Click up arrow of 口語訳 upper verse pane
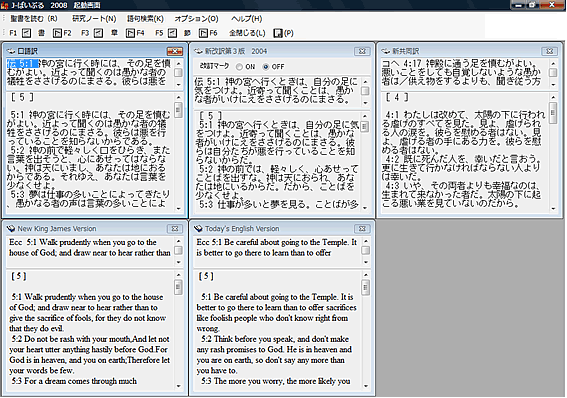This screenshot has width=567, height=398. (179, 63)
